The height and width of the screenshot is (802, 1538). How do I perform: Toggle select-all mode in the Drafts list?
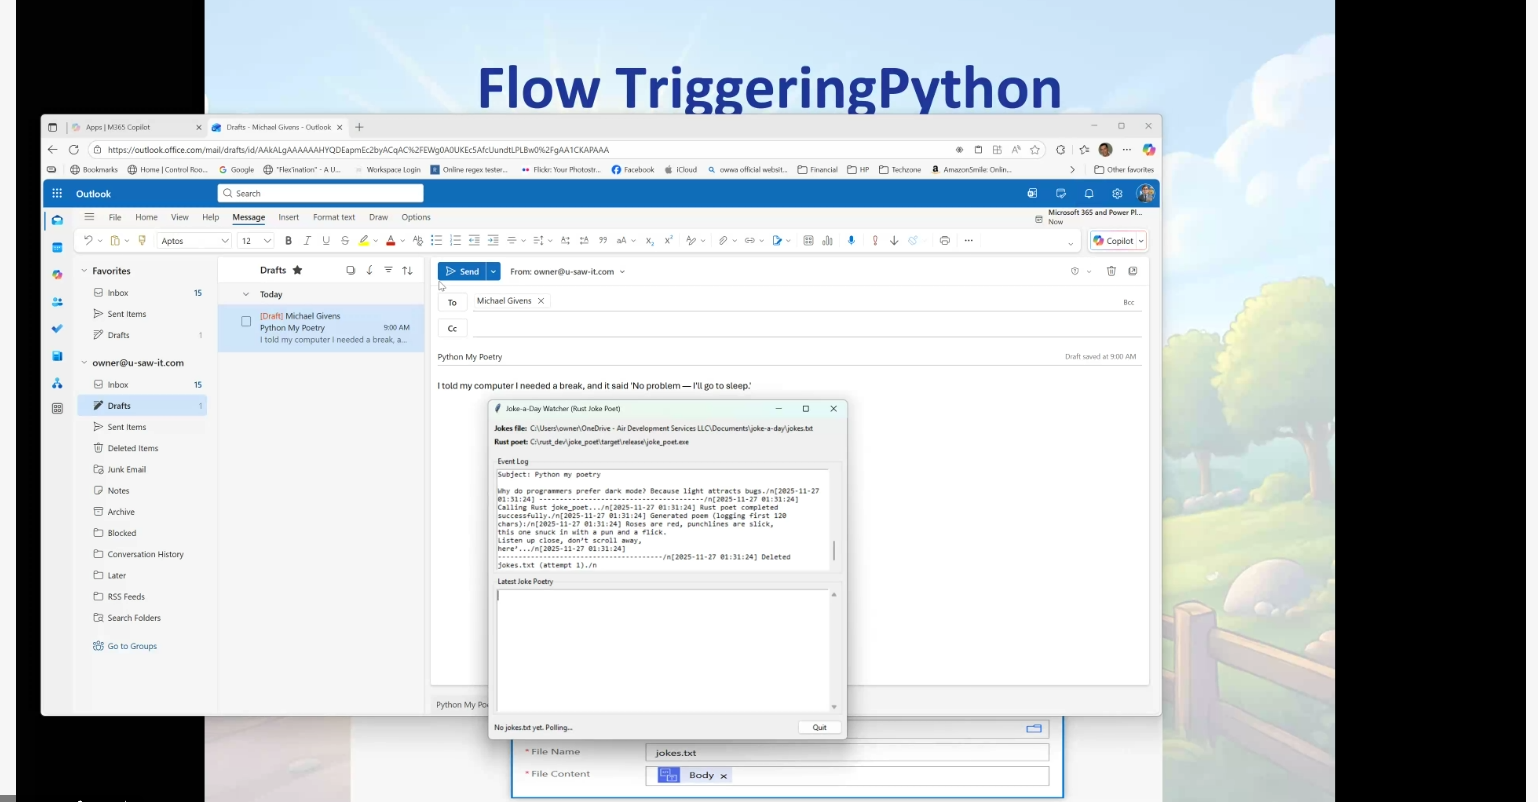(x=350, y=270)
